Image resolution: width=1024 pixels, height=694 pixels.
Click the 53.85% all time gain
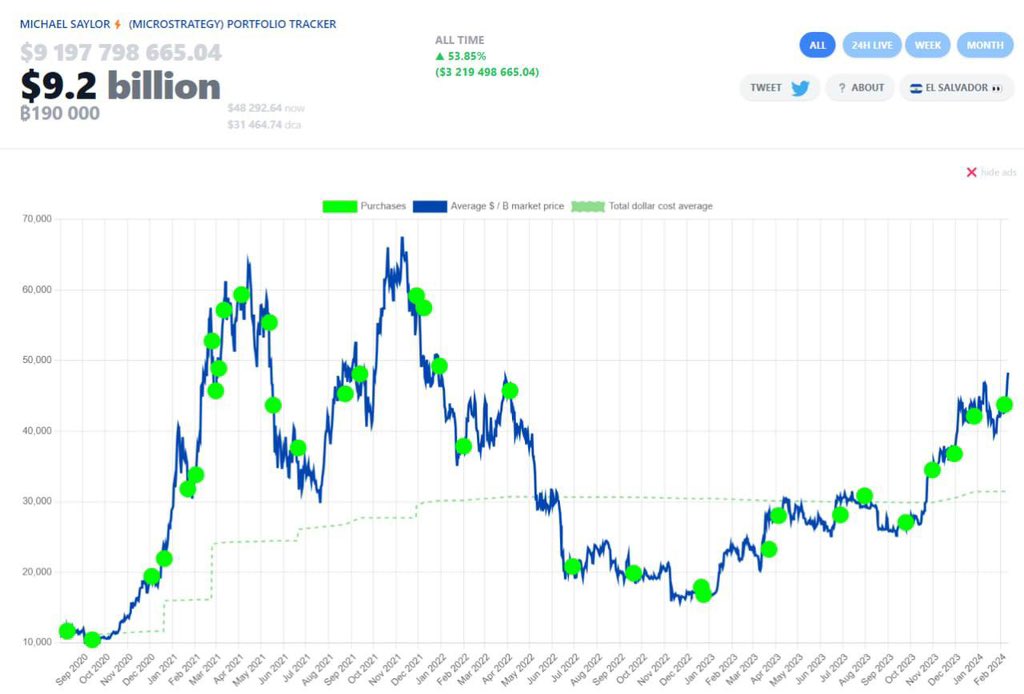461,56
